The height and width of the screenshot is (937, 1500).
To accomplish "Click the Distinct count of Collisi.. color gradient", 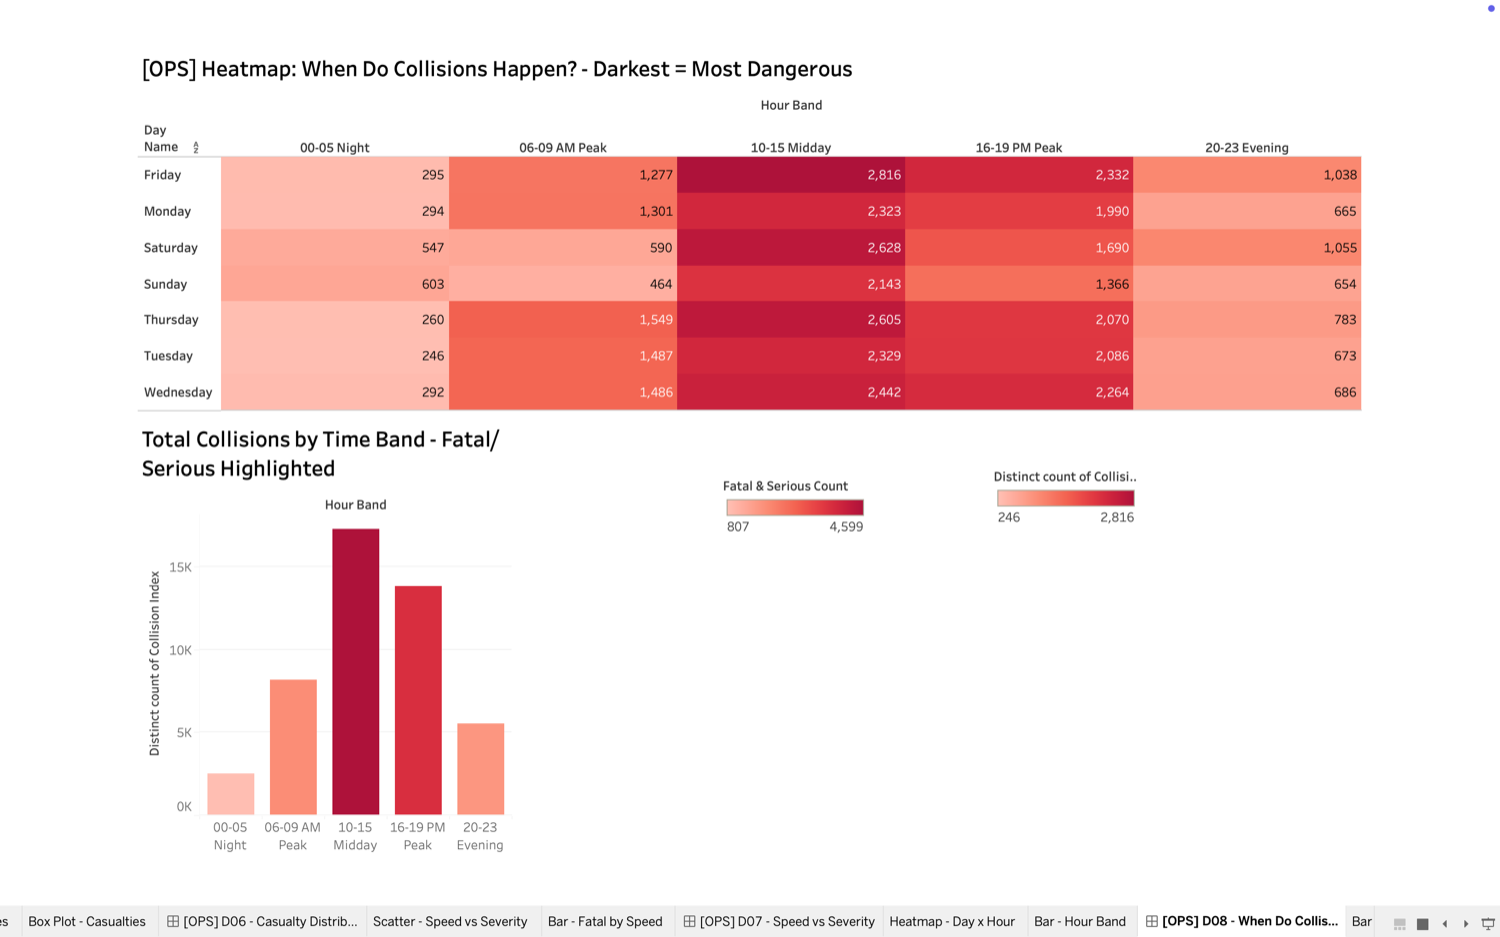I will tap(1065, 498).
